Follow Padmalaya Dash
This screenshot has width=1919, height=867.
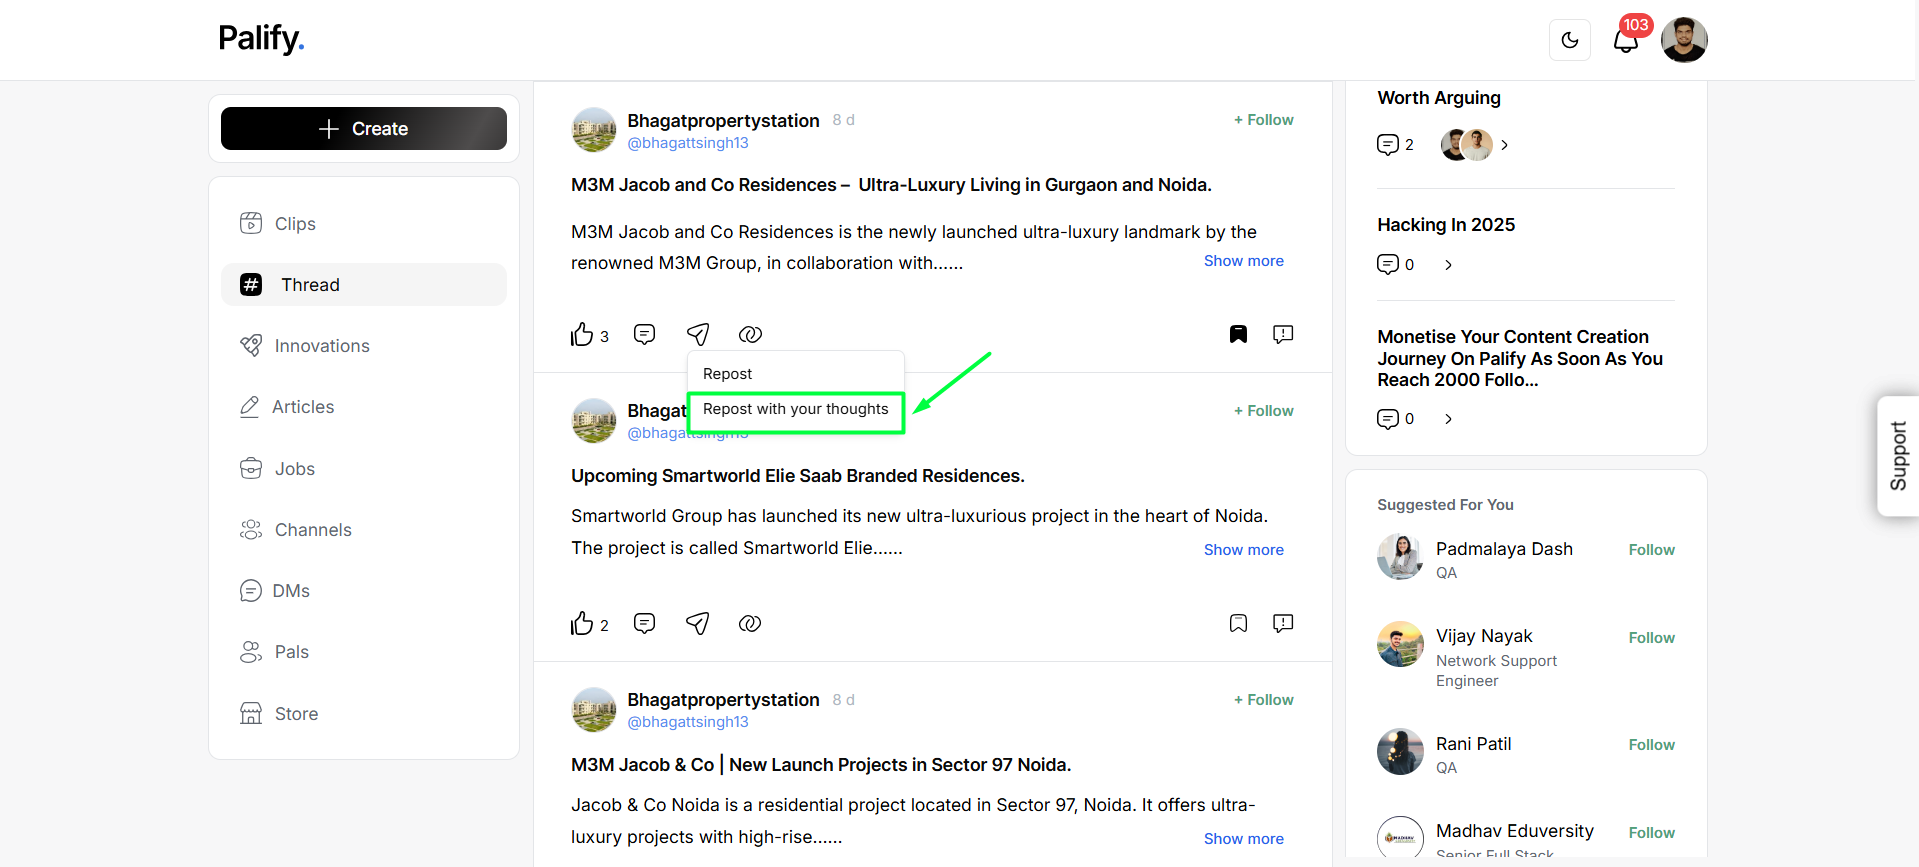click(1652, 550)
